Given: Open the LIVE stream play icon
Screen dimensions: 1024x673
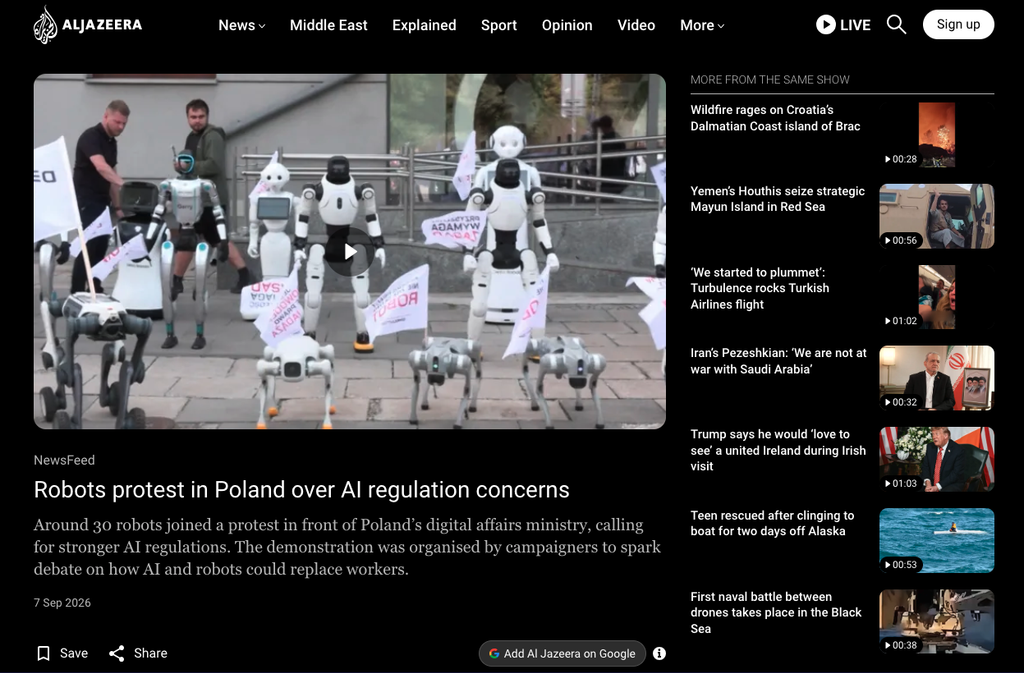Looking at the screenshot, I should point(825,25).
